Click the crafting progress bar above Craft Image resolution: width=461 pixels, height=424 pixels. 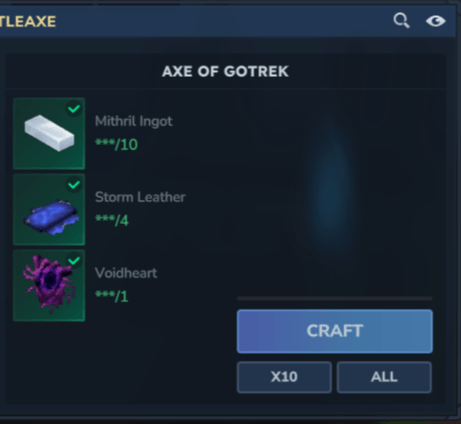tap(335, 298)
